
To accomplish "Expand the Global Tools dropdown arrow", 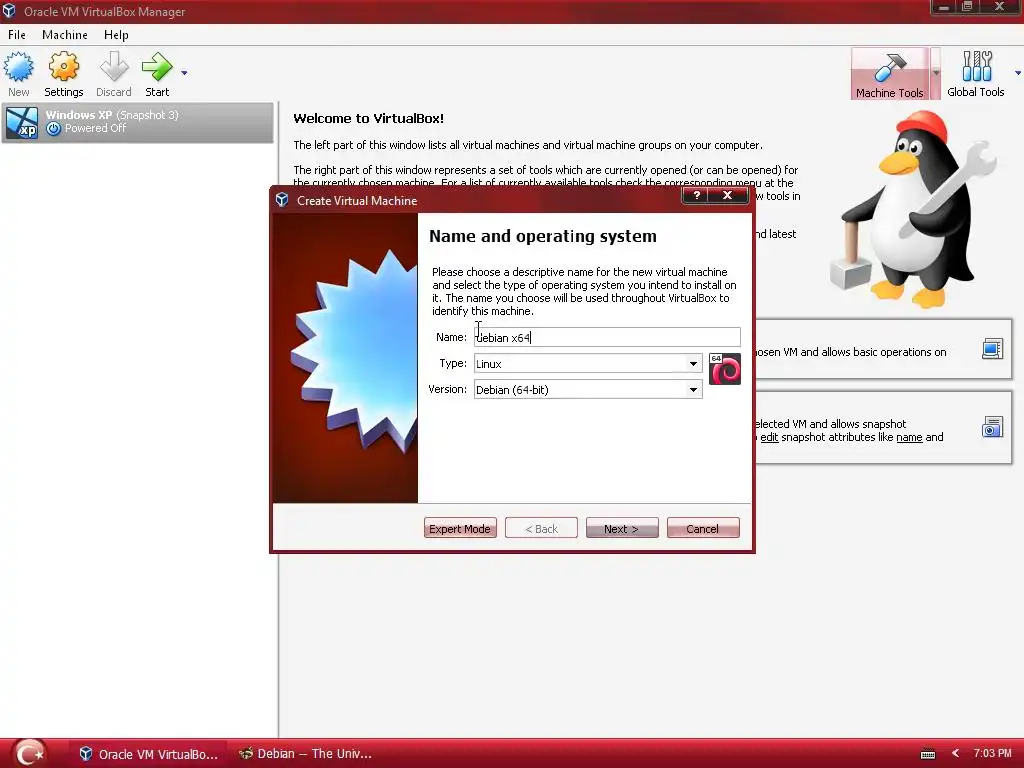I will [1017, 72].
